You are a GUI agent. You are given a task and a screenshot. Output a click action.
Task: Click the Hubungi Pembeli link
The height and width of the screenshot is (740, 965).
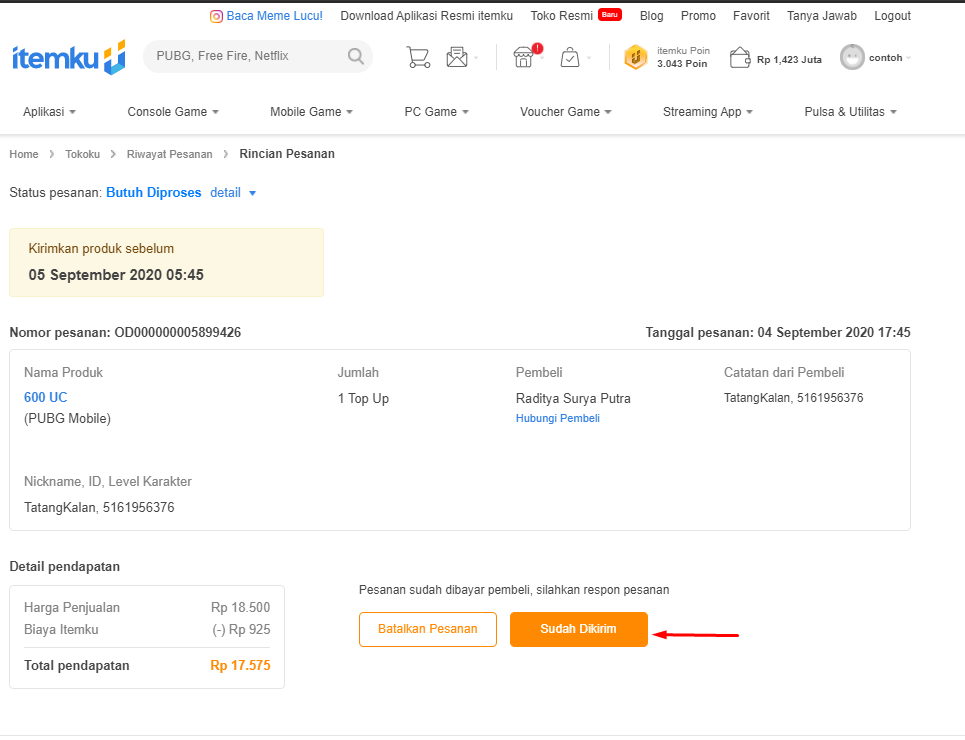[557, 419]
